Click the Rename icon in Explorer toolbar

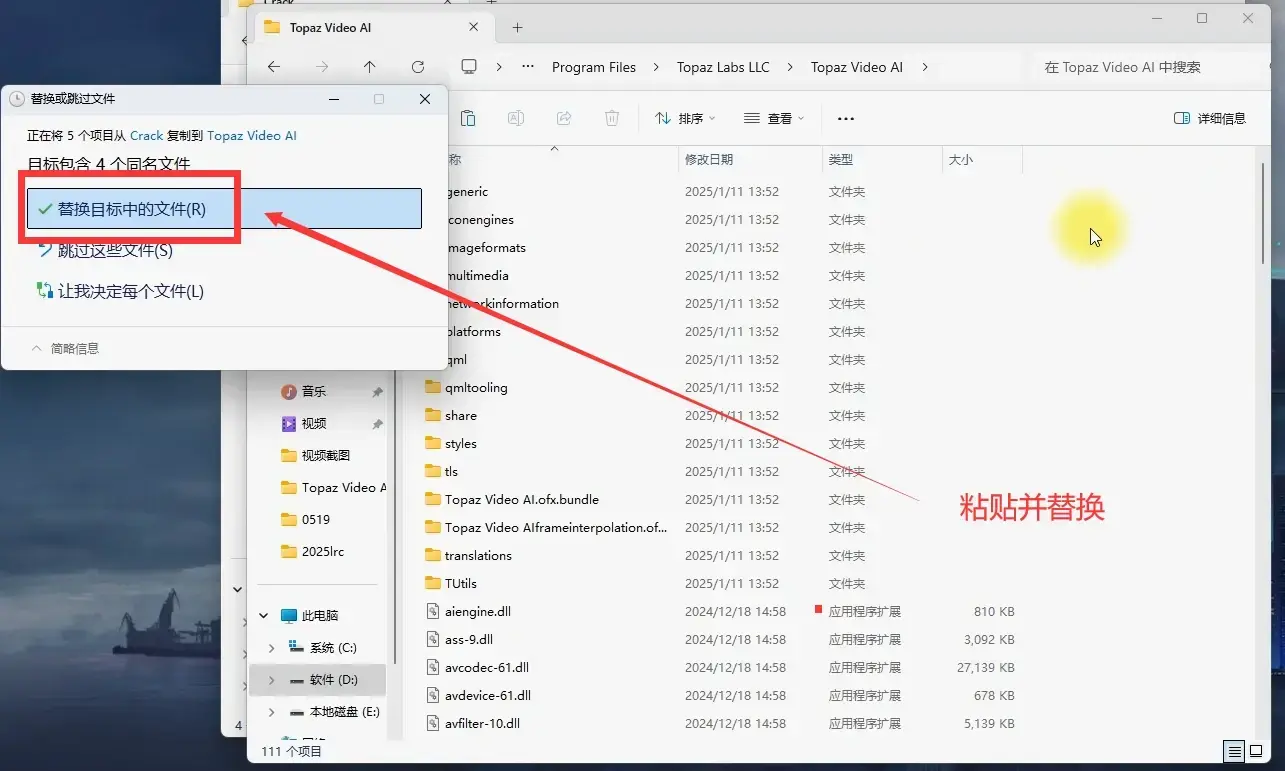point(516,118)
